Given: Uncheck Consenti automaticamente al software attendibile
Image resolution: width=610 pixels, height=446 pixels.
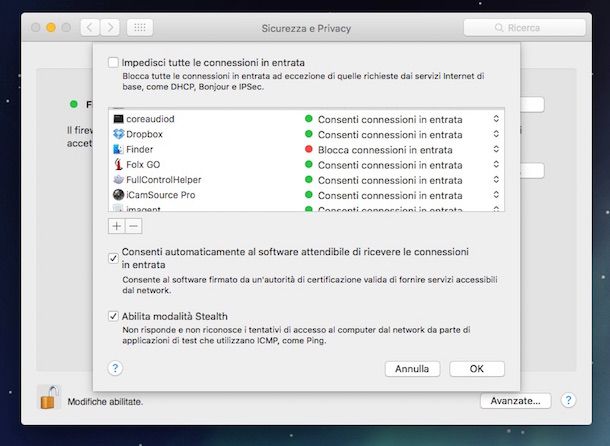Looking at the screenshot, I should [x=113, y=258].
